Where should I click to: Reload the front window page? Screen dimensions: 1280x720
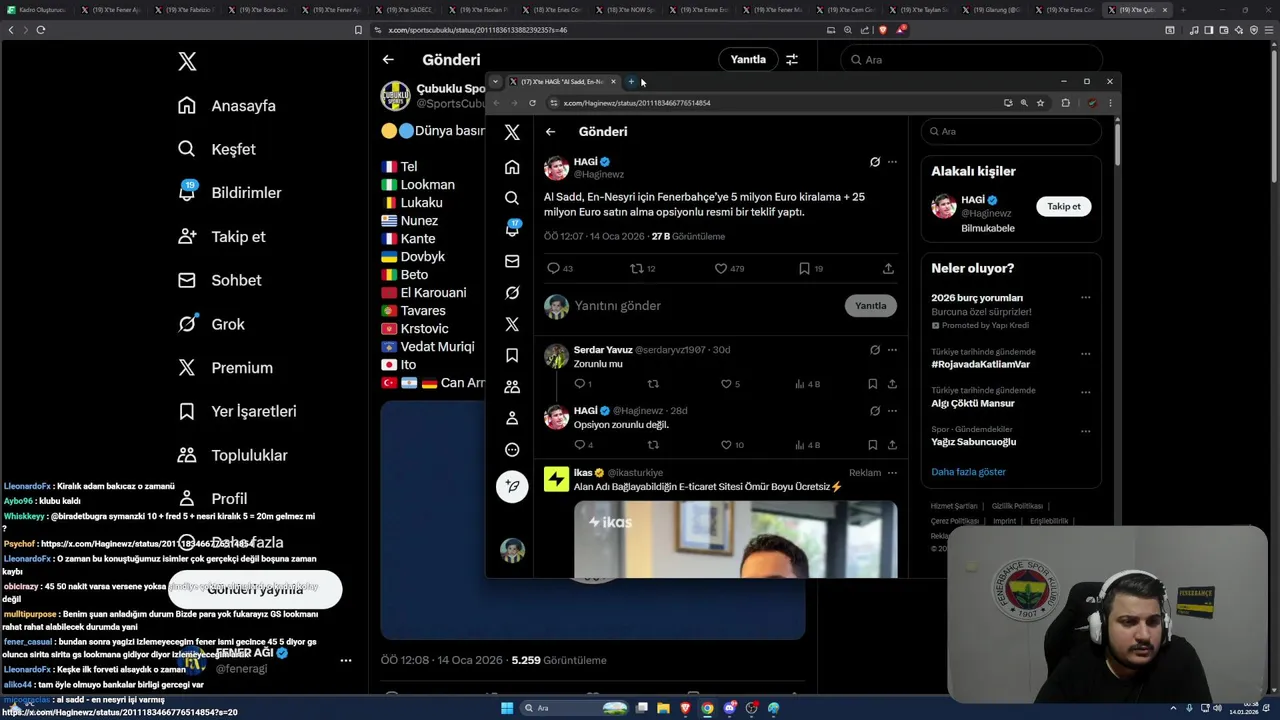(532, 103)
